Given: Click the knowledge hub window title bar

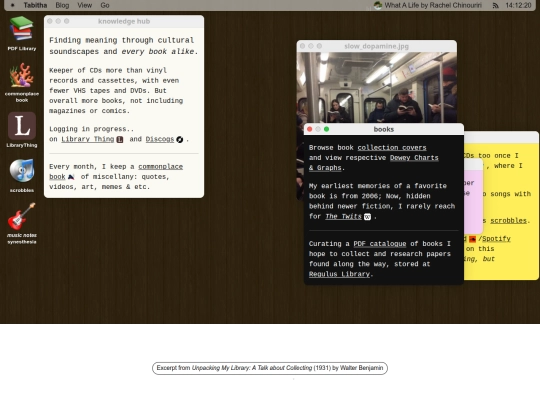Looking at the screenshot, I should click(x=124, y=21).
